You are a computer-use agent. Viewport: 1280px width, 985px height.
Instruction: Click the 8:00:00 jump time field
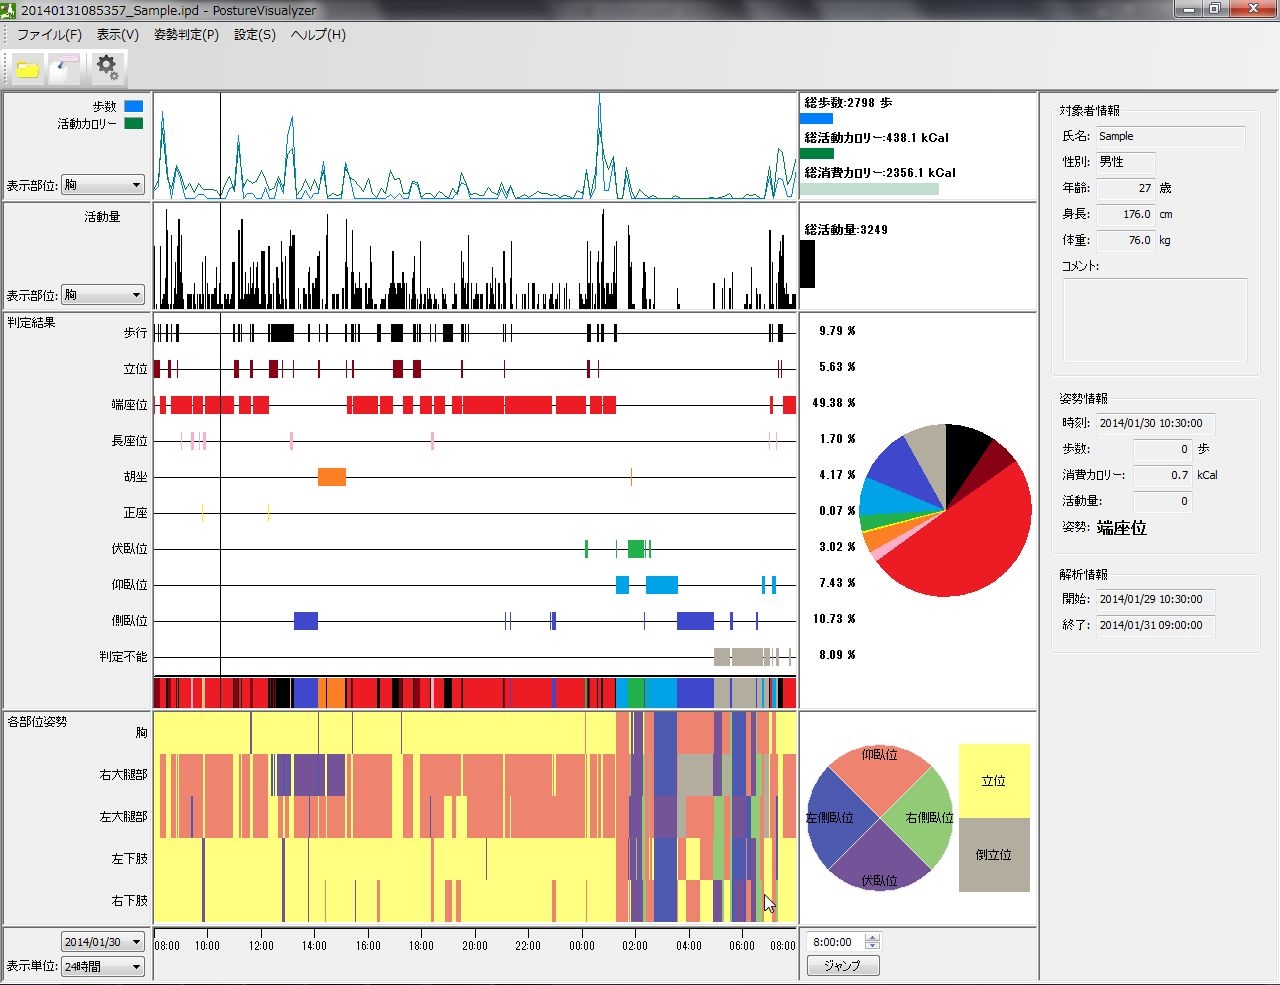click(x=836, y=942)
